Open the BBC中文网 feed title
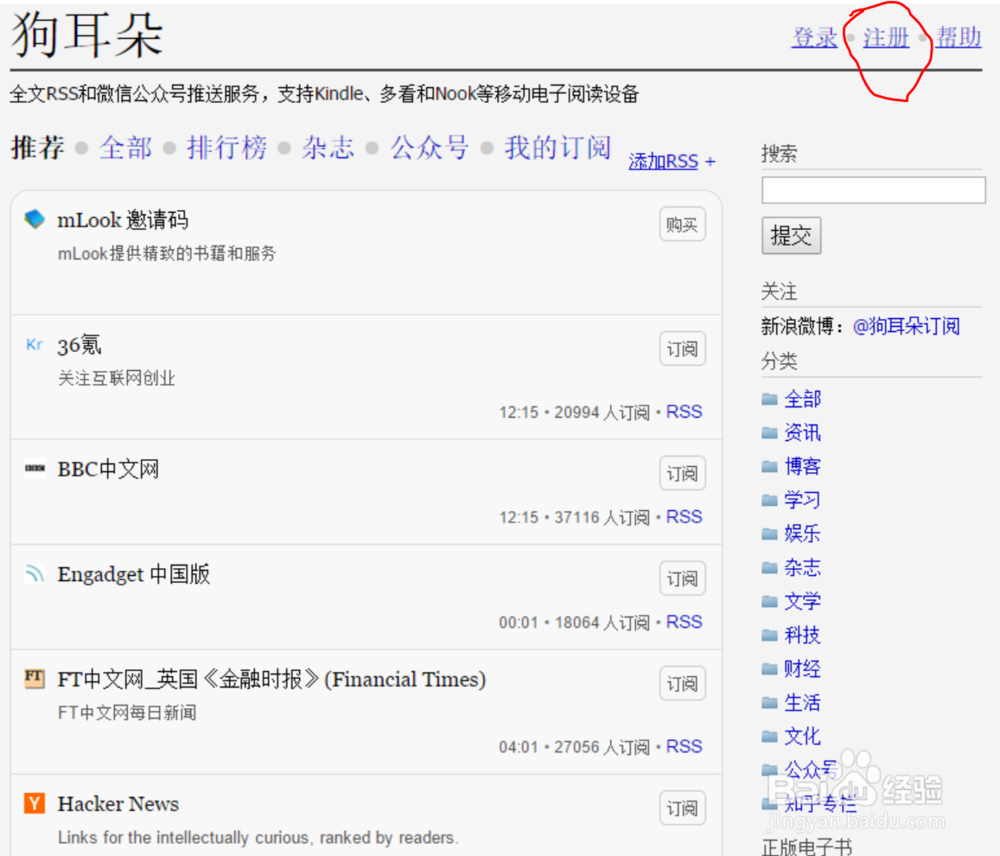1000x856 pixels. 108,469
